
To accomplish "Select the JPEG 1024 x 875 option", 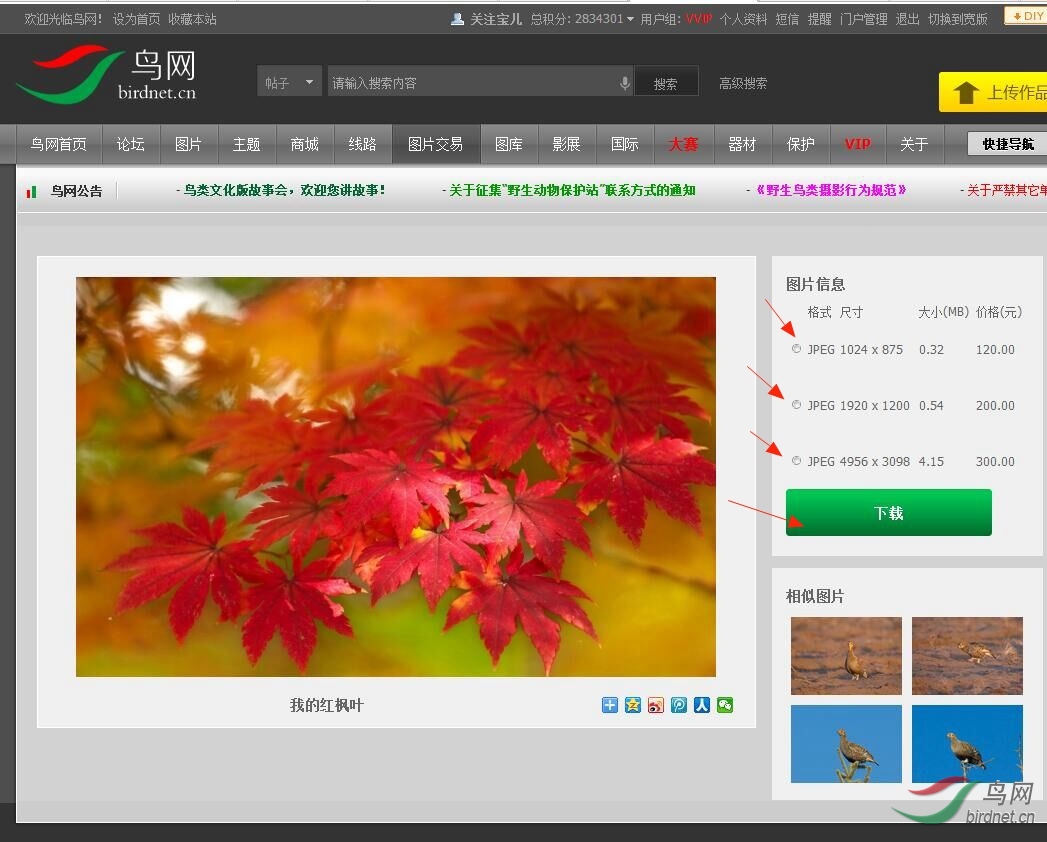I will pos(797,349).
